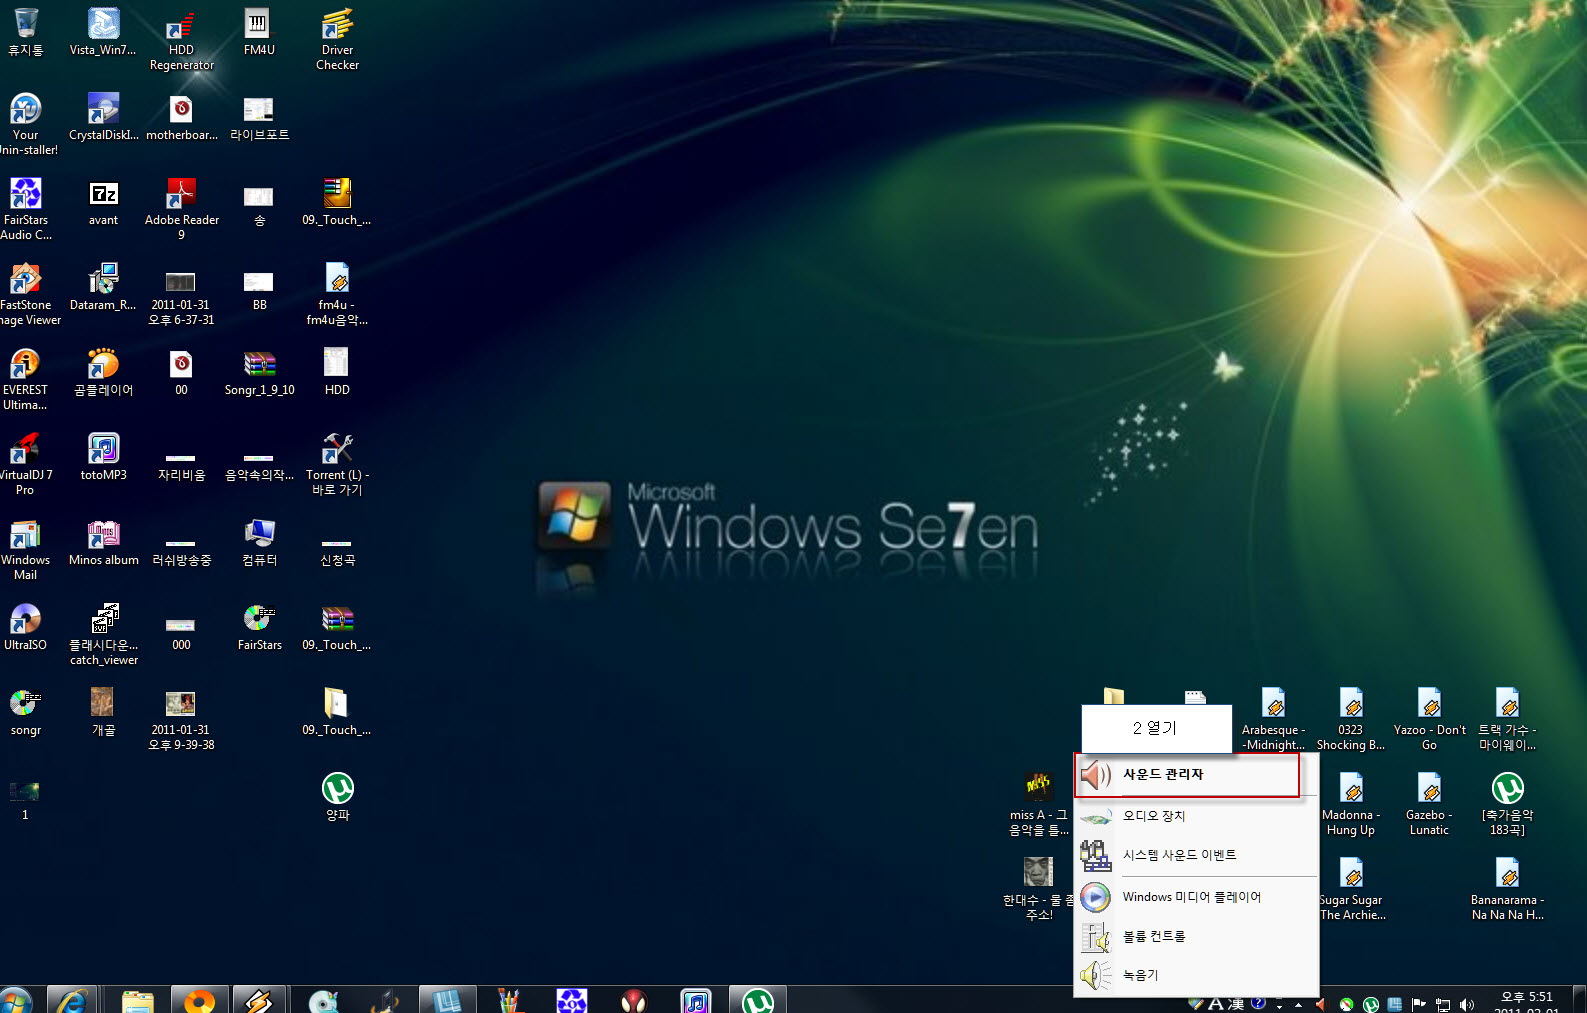Click volume speaker icon in system tray
Viewport: 1587px width, 1013px height.
[x=1467, y=1005]
